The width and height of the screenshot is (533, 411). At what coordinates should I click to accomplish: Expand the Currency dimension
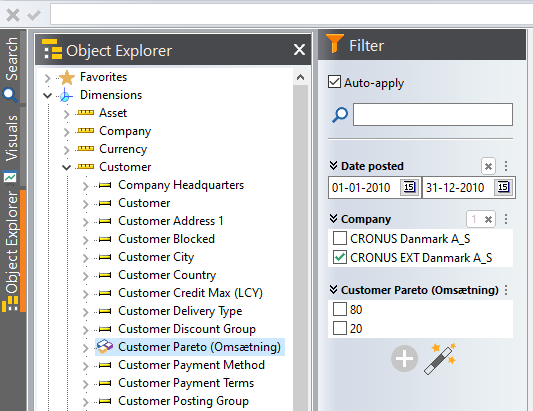pyautogui.click(x=67, y=150)
